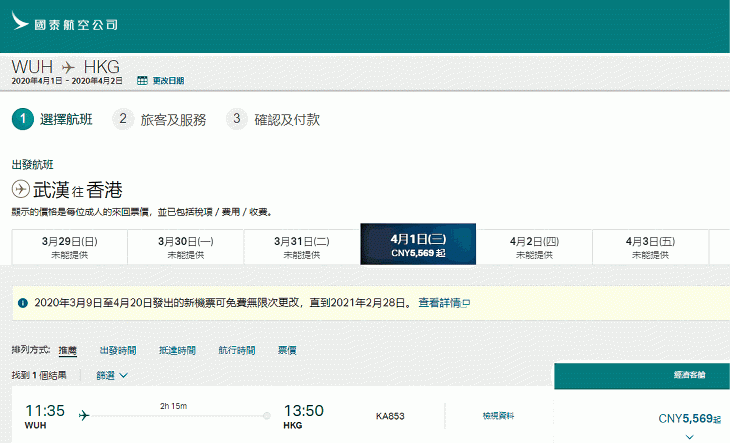730x443 pixels.
Task: Open the 查看詳情 details link
Action: click(x=444, y=303)
